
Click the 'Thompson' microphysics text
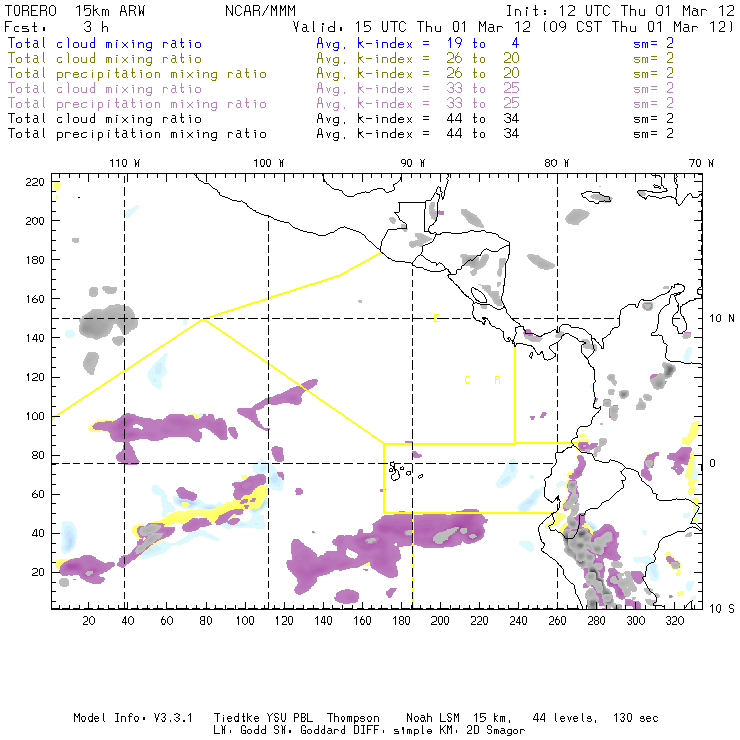(353, 718)
